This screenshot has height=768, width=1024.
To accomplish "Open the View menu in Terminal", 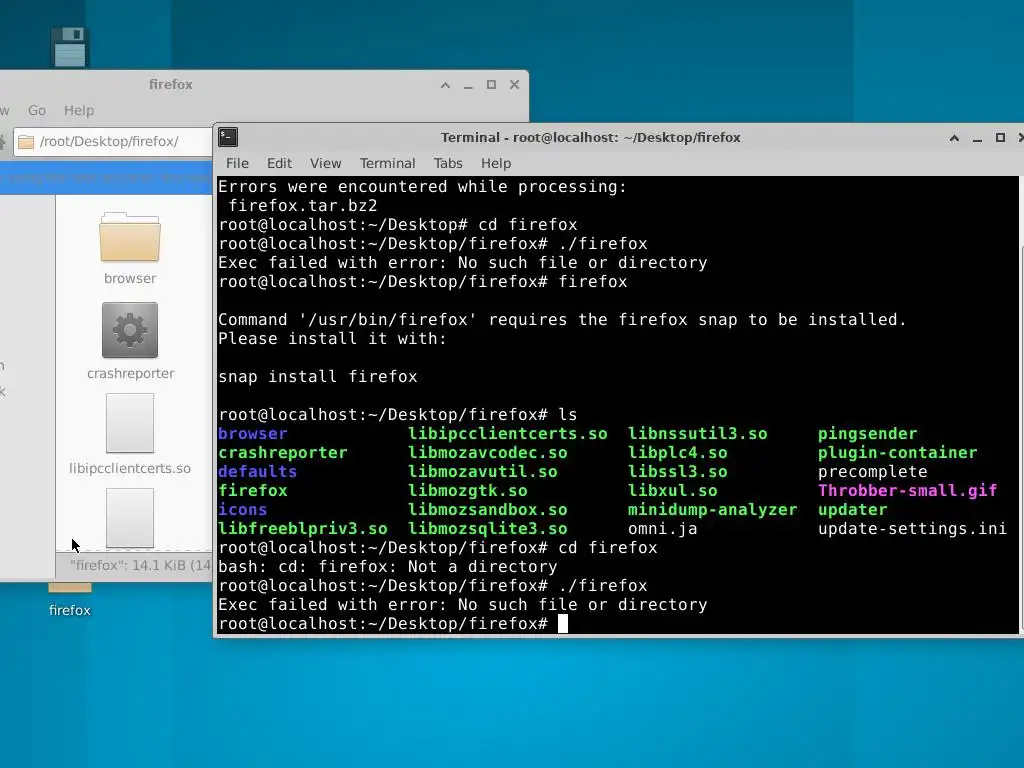I will point(325,163).
